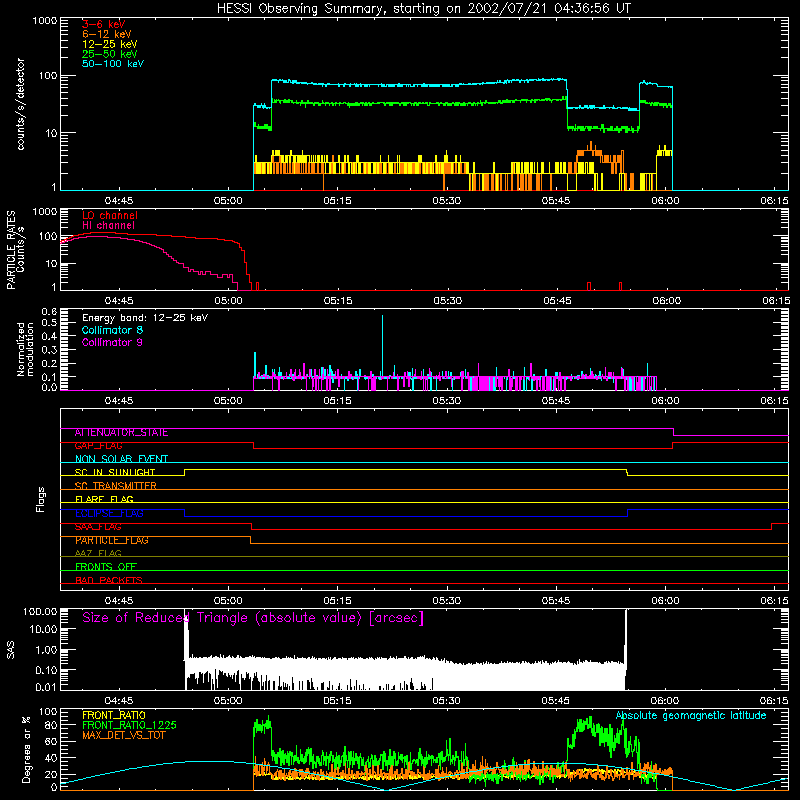Screen dimensions: 800x800
Task: Click the Absolute geomagnetic latitude label
Action: point(691,716)
